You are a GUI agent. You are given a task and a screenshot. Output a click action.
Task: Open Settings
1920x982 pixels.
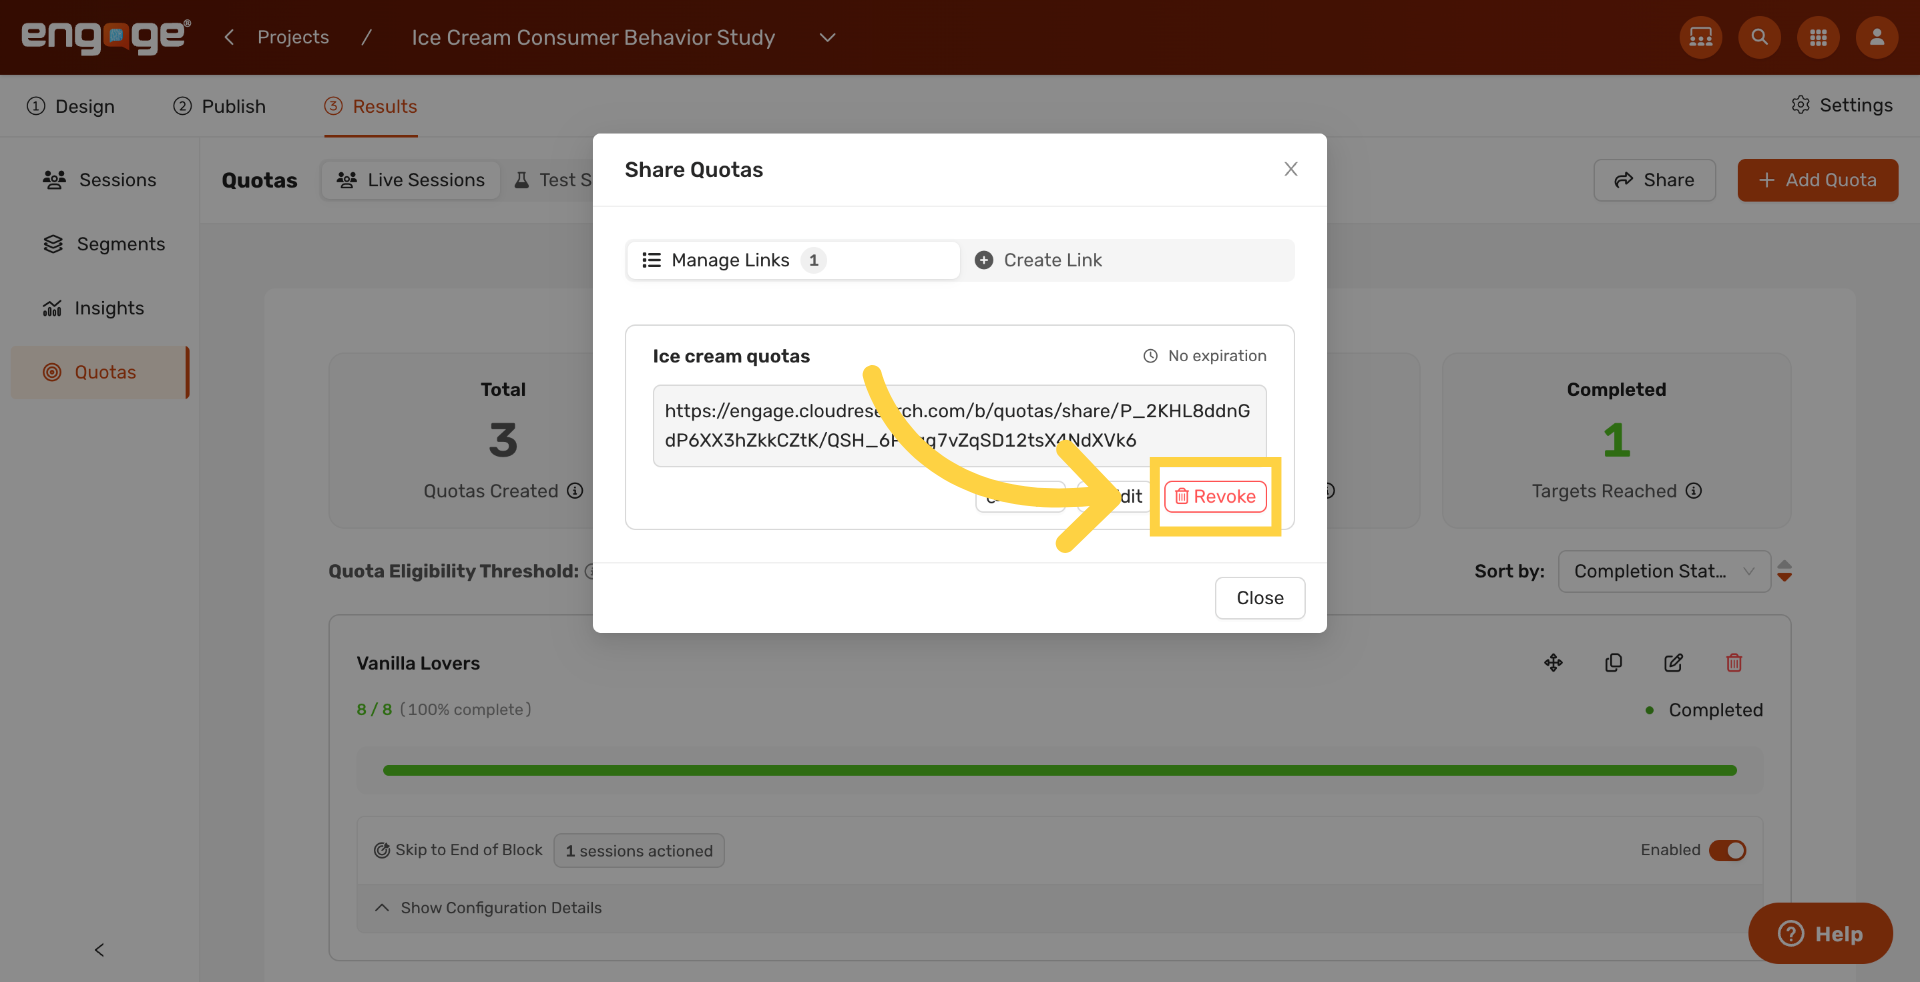click(x=1842, y=105)
